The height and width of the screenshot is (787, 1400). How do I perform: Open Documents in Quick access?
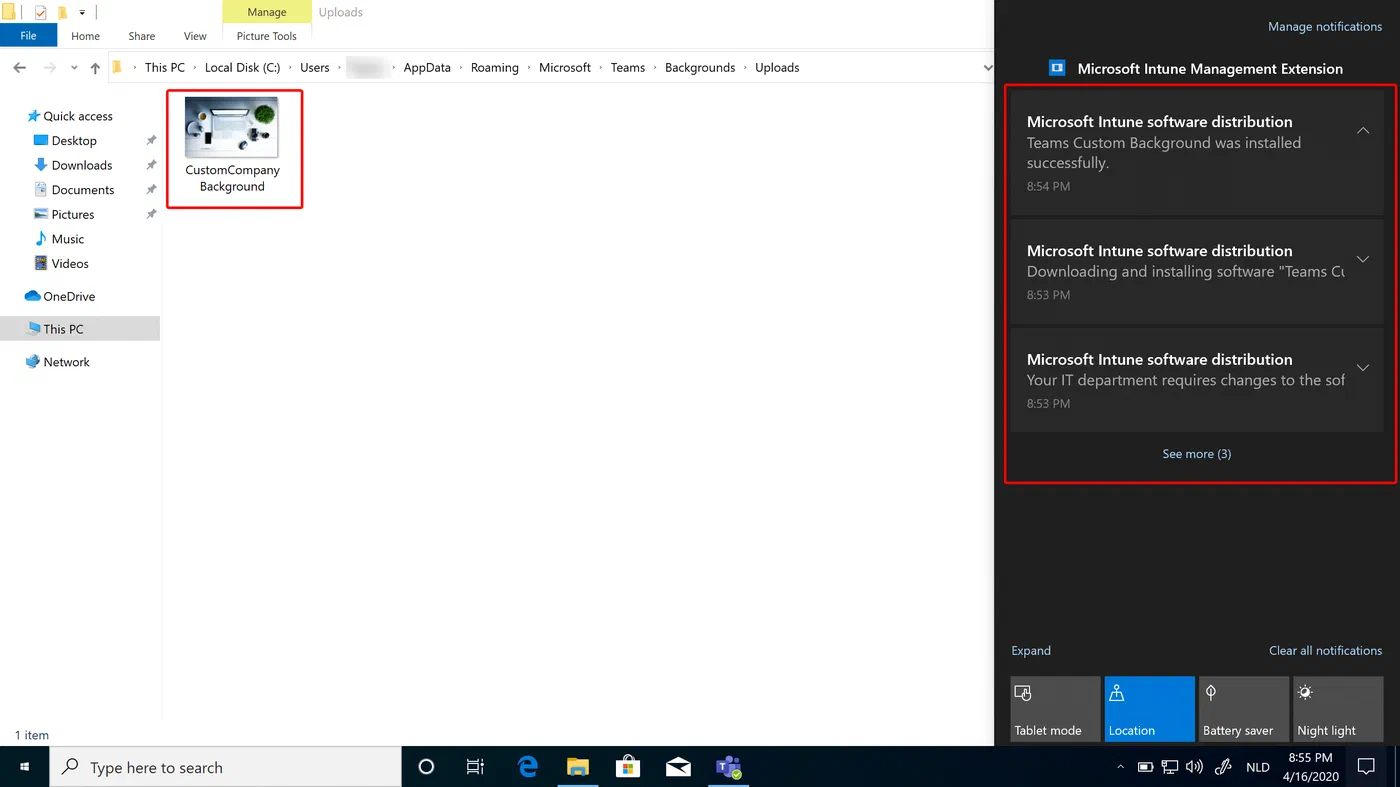point(83,190)
